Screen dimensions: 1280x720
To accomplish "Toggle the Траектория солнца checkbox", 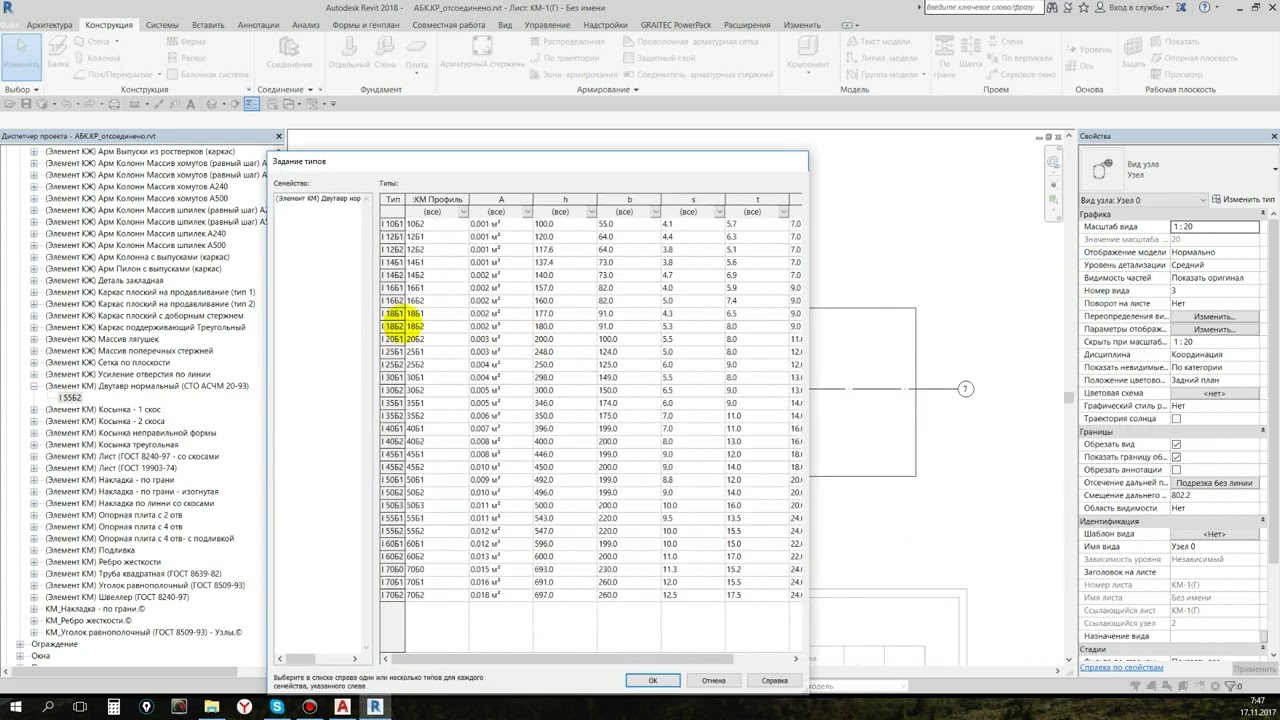I will tap(1176, 419).
